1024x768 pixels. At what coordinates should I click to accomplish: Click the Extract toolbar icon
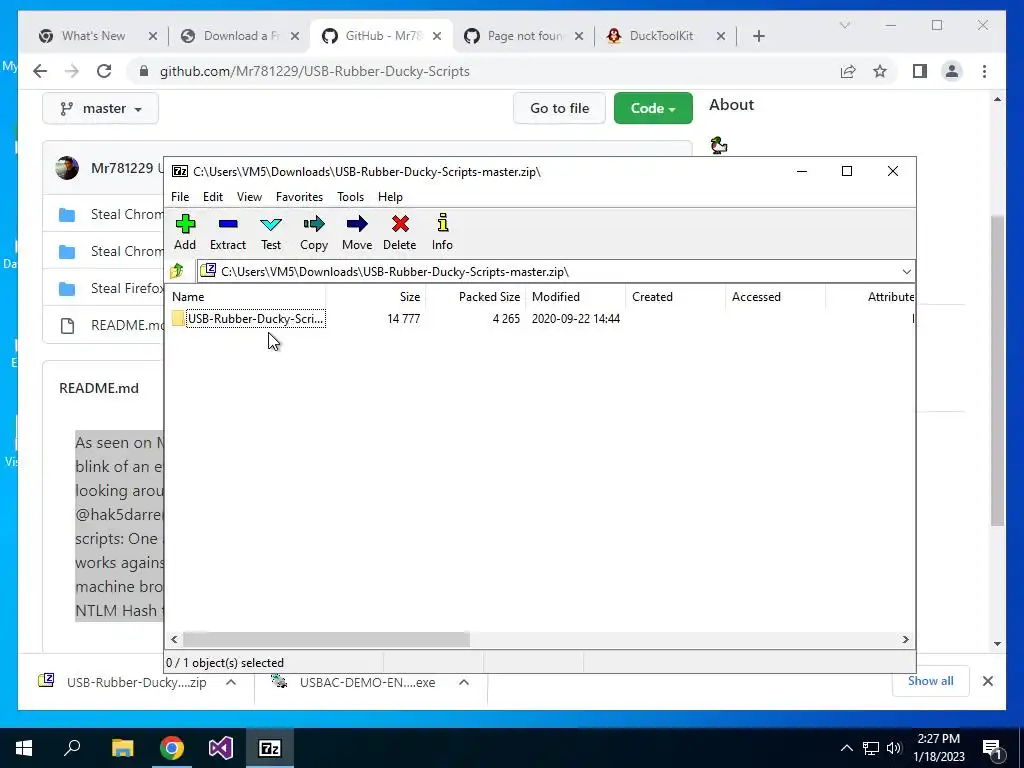[x=228, y=232]
